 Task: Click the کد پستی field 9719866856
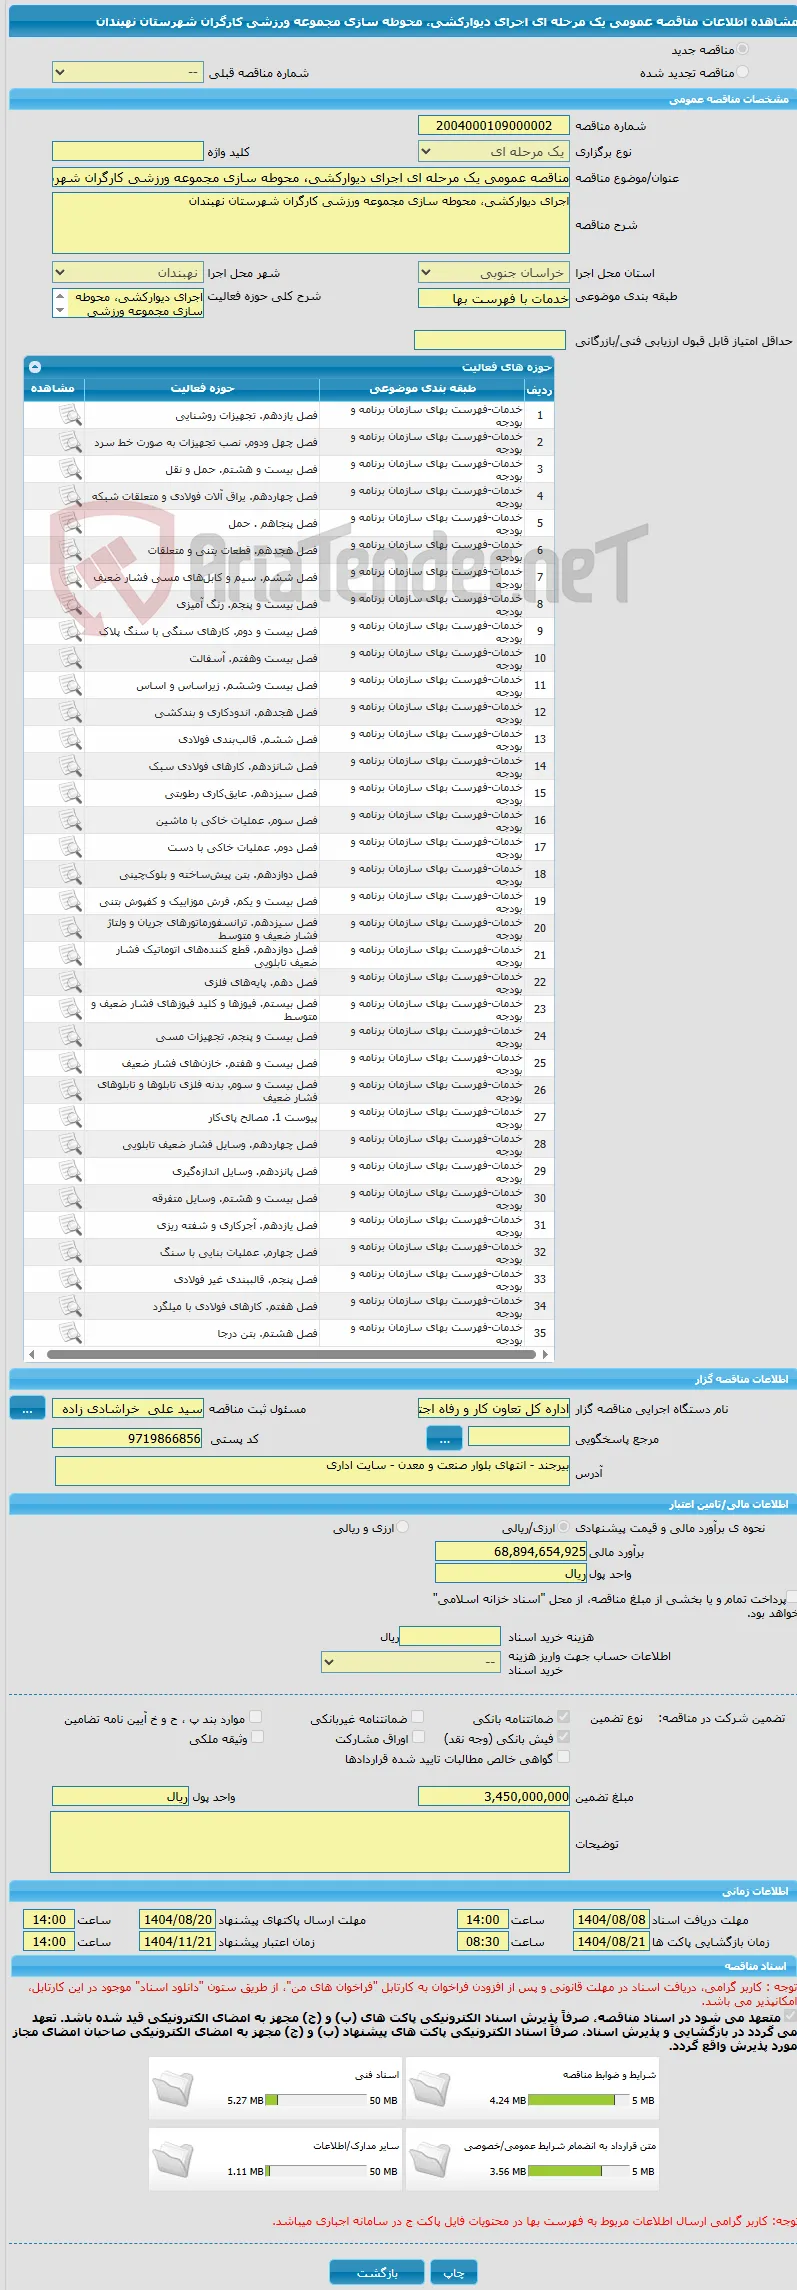[128, 1438]
